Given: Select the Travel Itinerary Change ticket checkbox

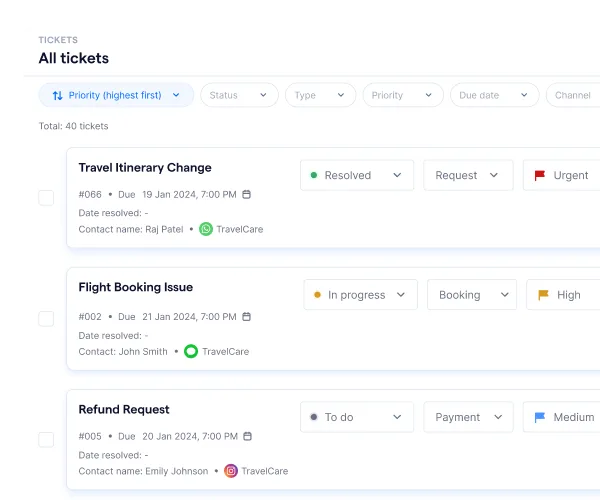Looking at the screenshot, I should click(46, 198).
